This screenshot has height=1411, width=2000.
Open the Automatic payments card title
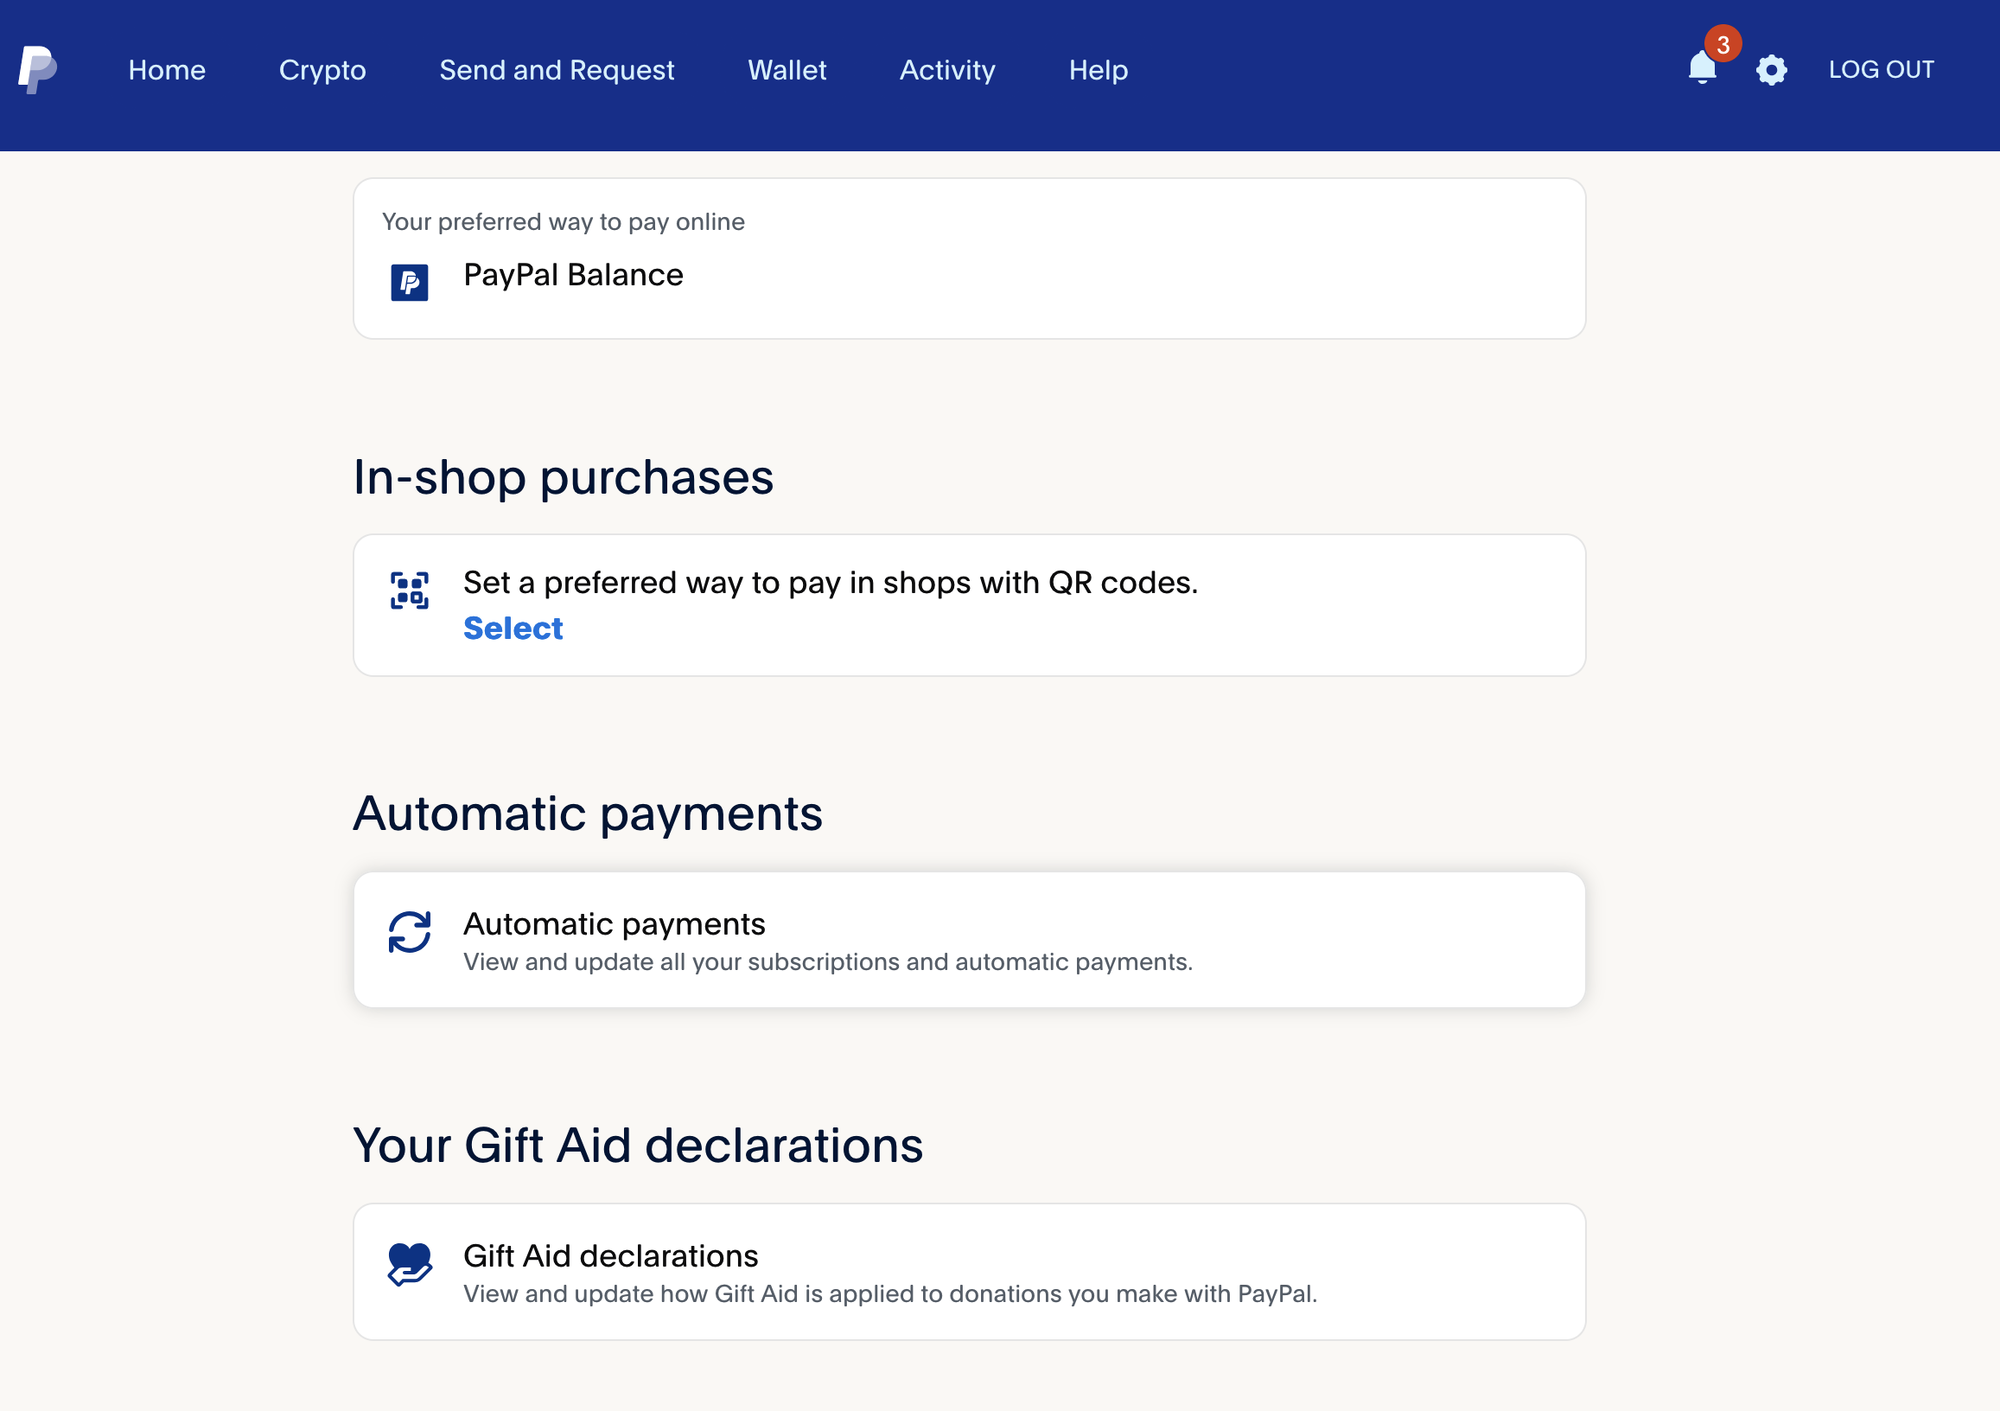click(x=614, y=924)
